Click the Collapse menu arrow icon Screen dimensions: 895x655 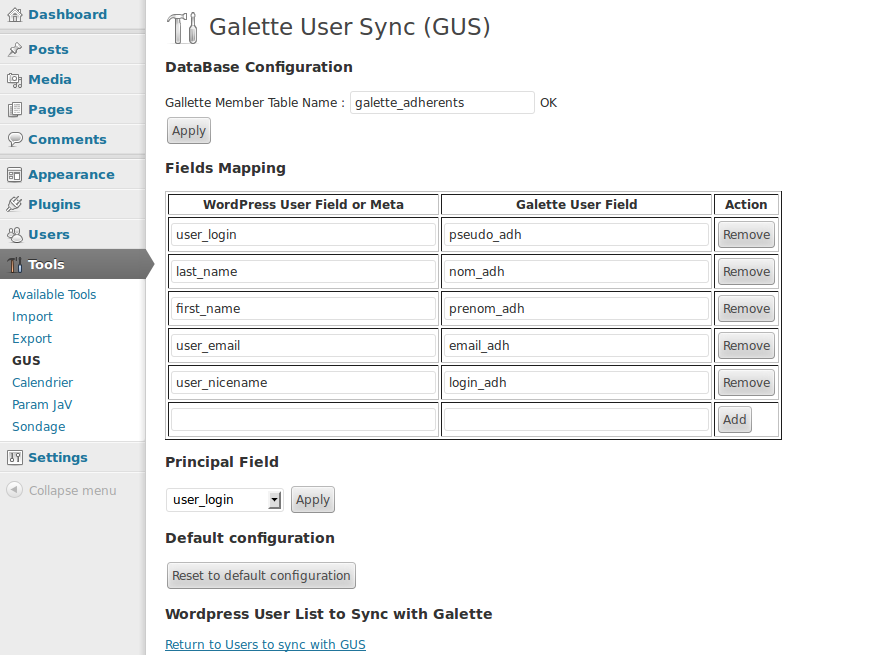click(15, 490)
